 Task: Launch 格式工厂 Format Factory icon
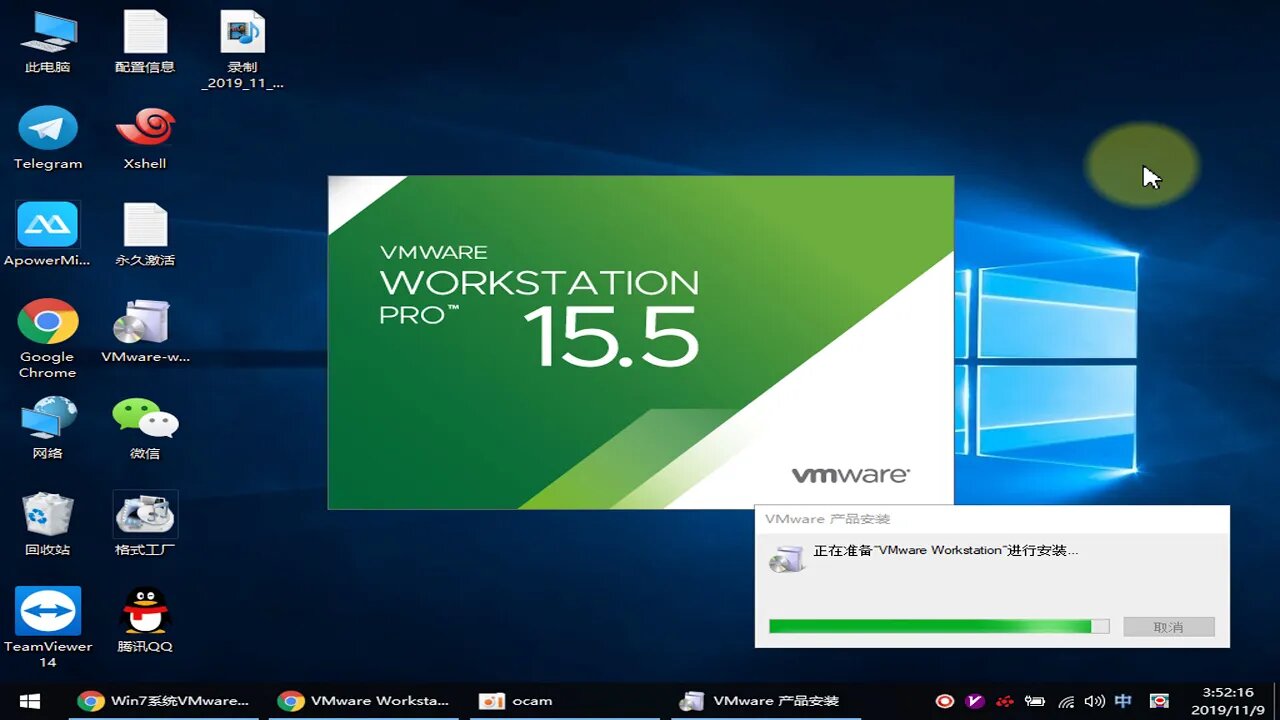pos(145,524)
